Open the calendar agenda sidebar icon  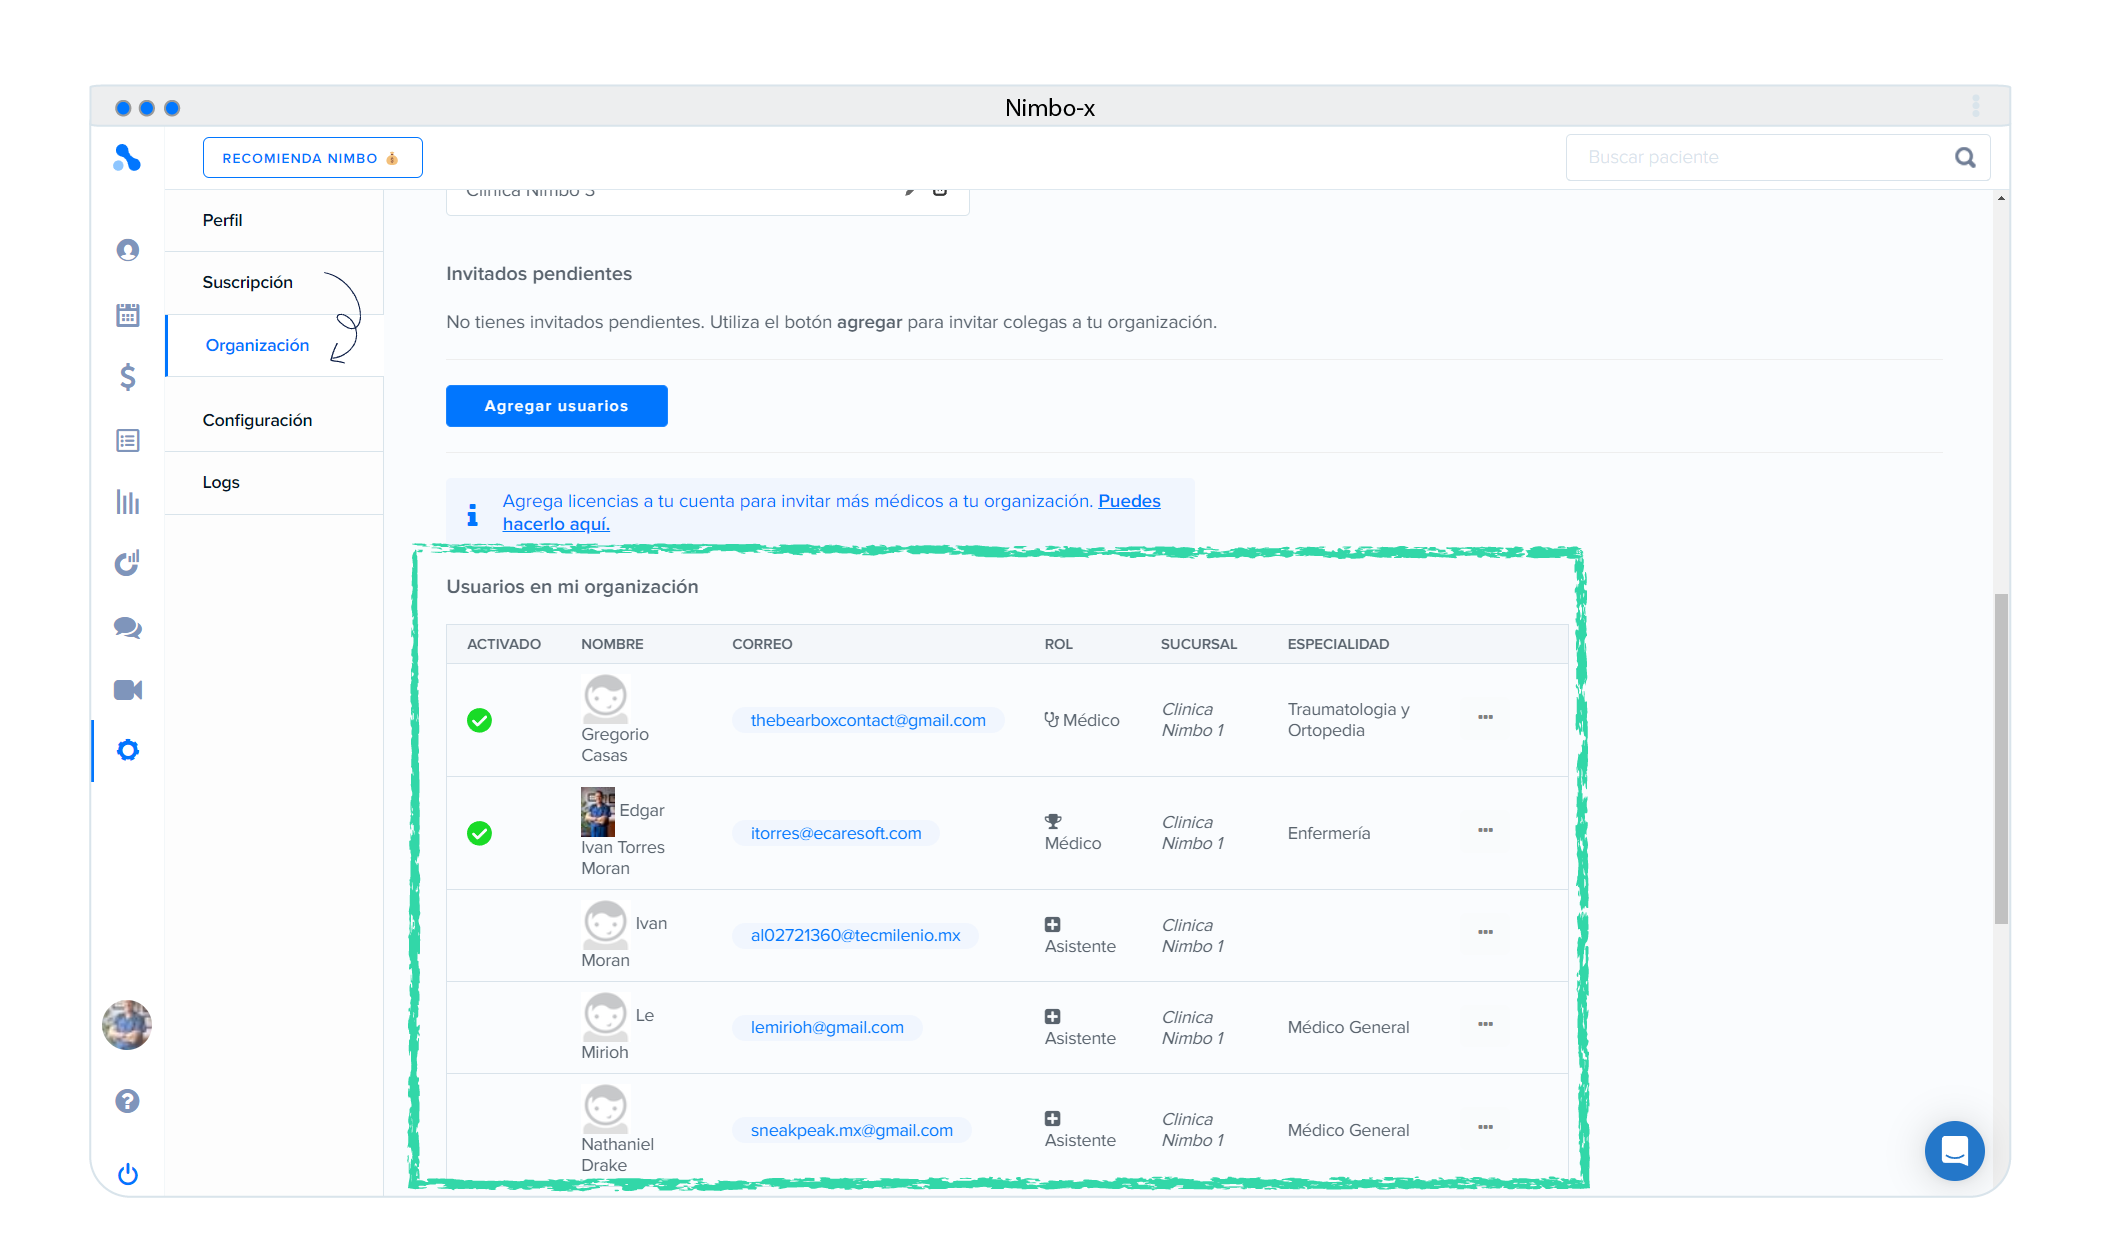pyautogui.click(x=128, y=315)
